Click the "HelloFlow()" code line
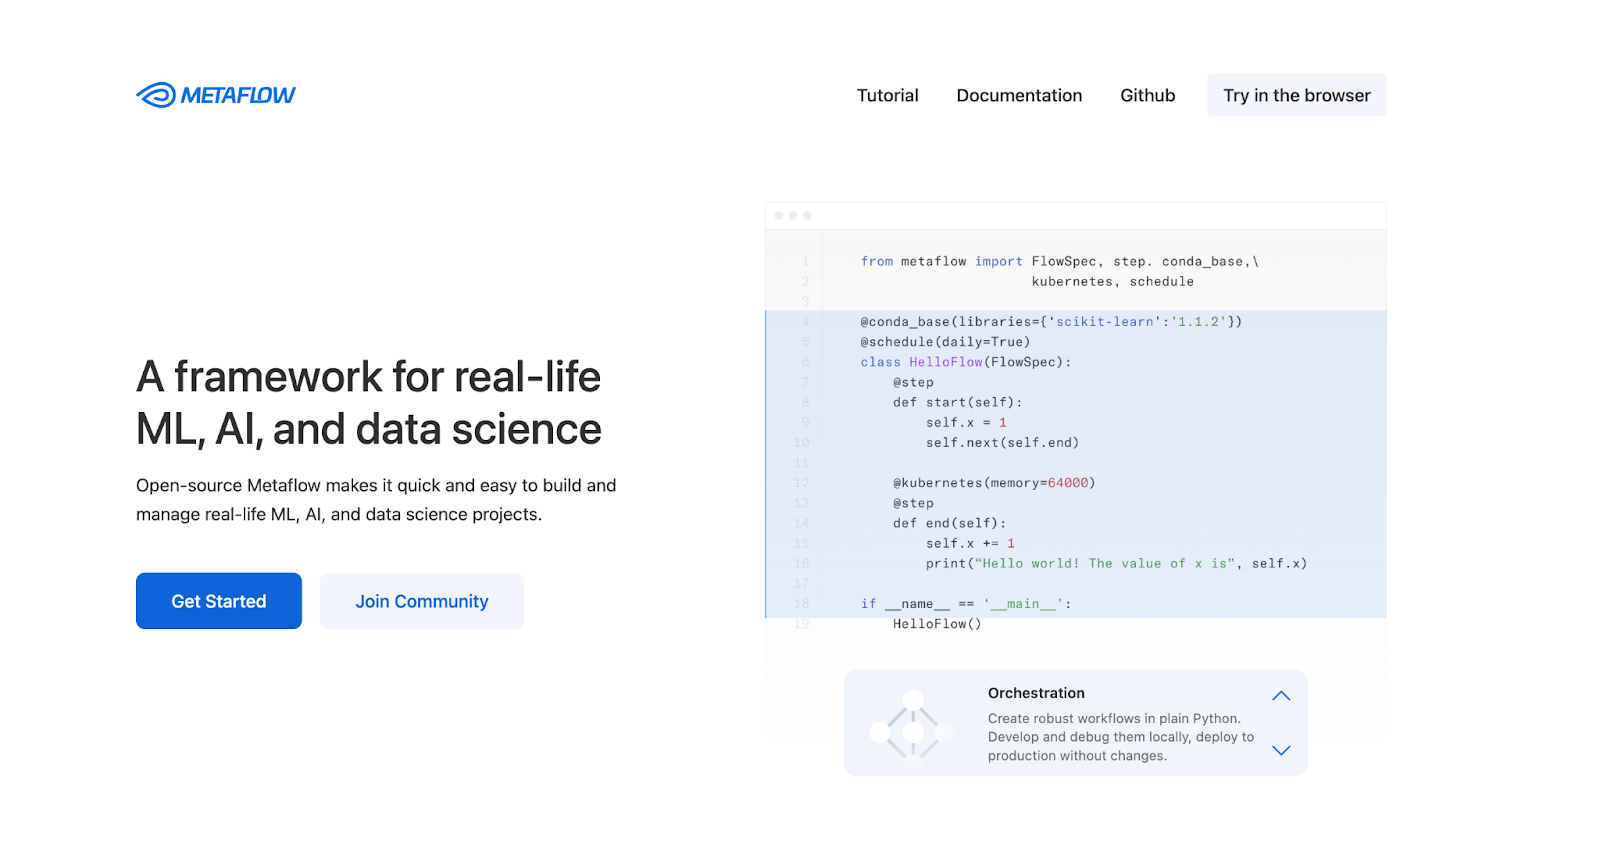Viewport: 1600px width, 855px height. coord(937,624)
